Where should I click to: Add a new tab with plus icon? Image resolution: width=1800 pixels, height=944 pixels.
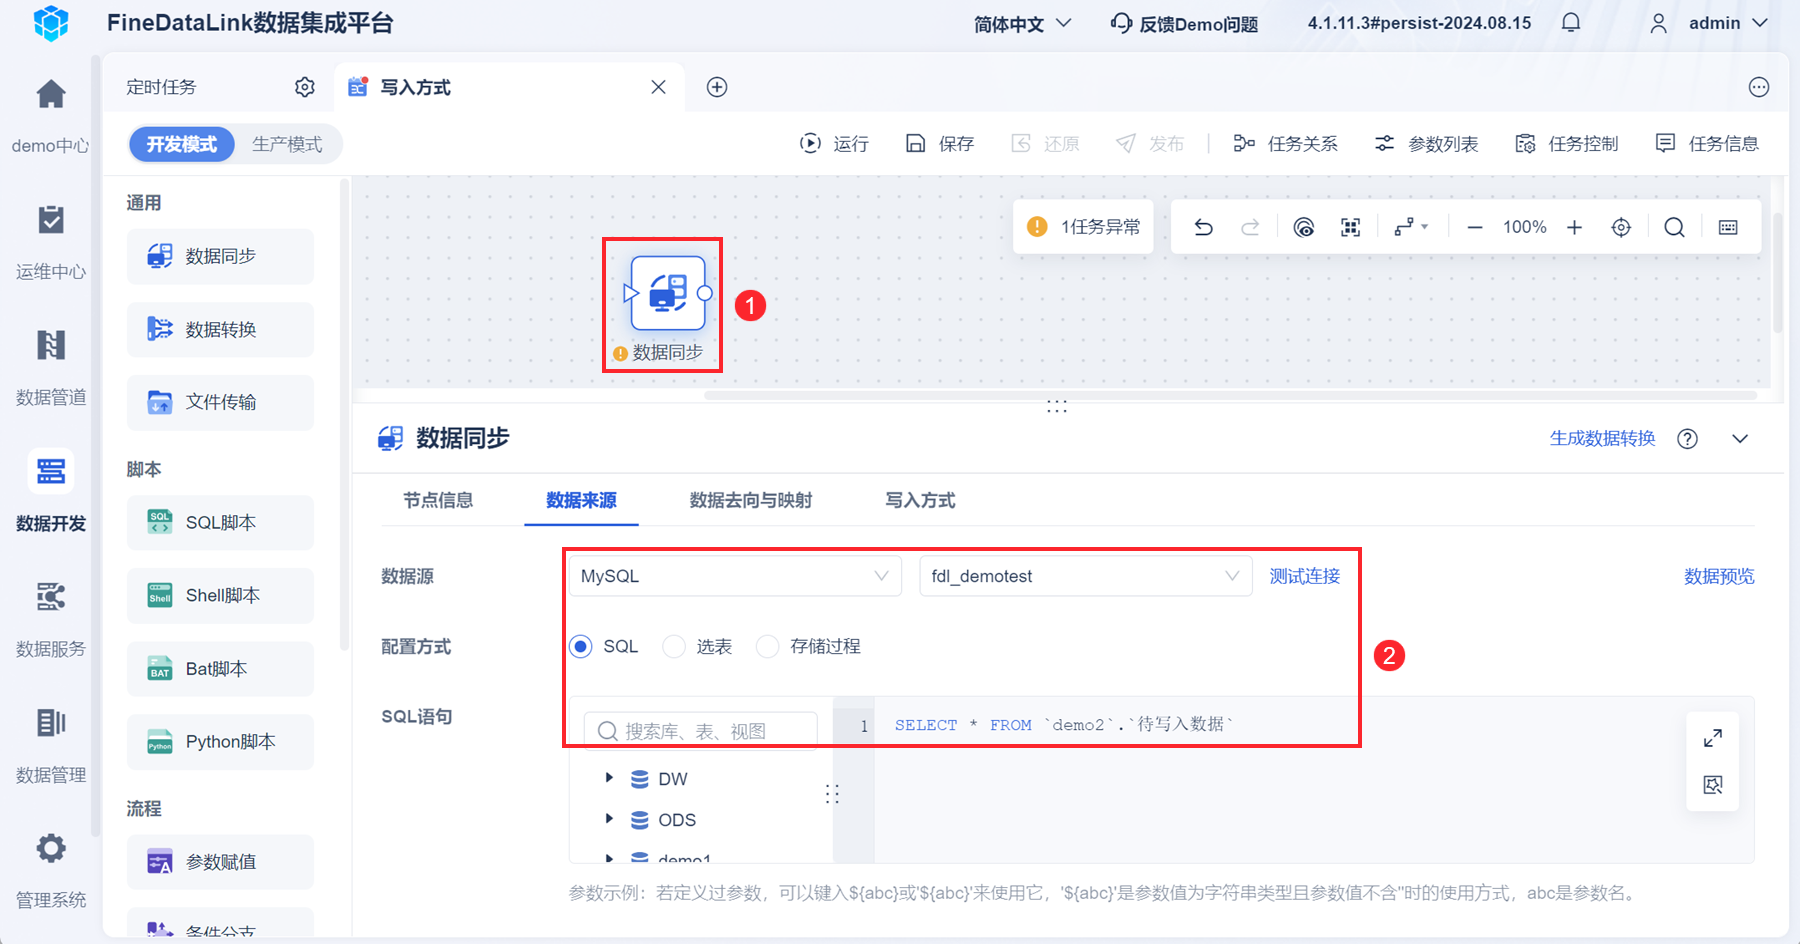click(717, 87)
